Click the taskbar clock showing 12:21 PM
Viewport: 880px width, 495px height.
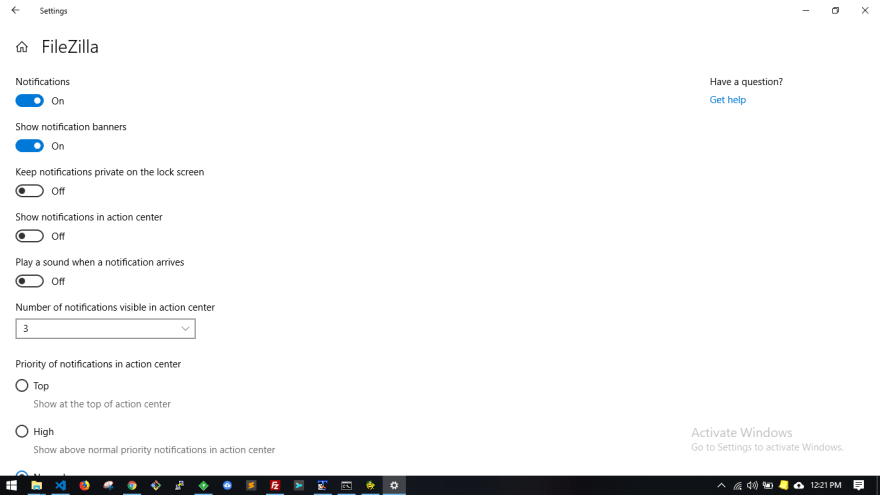(826, 485)
